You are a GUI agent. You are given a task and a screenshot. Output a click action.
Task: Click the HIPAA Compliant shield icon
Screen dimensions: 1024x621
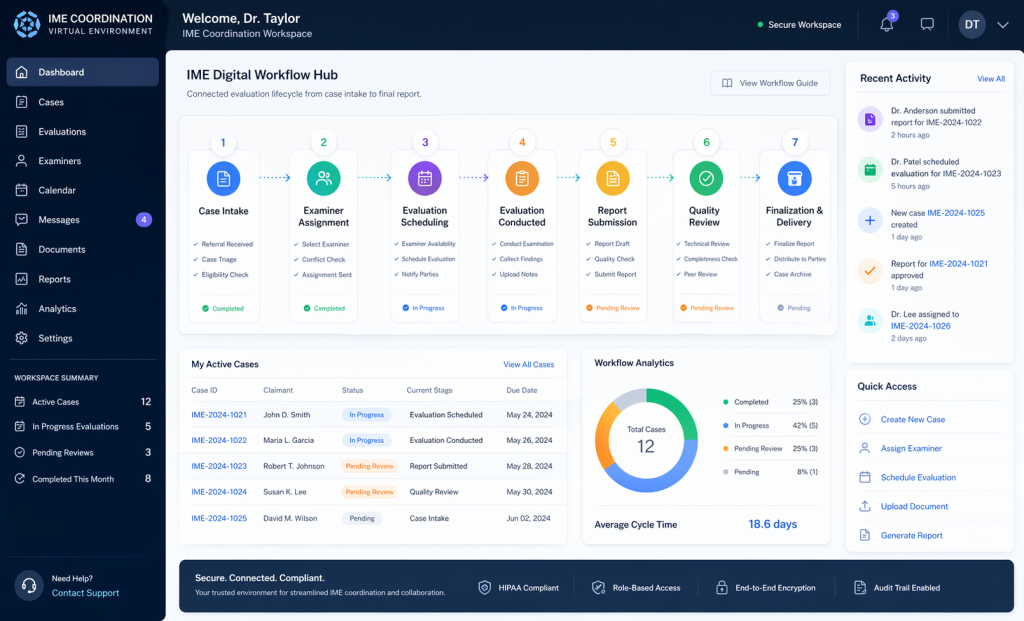[484, 588]
